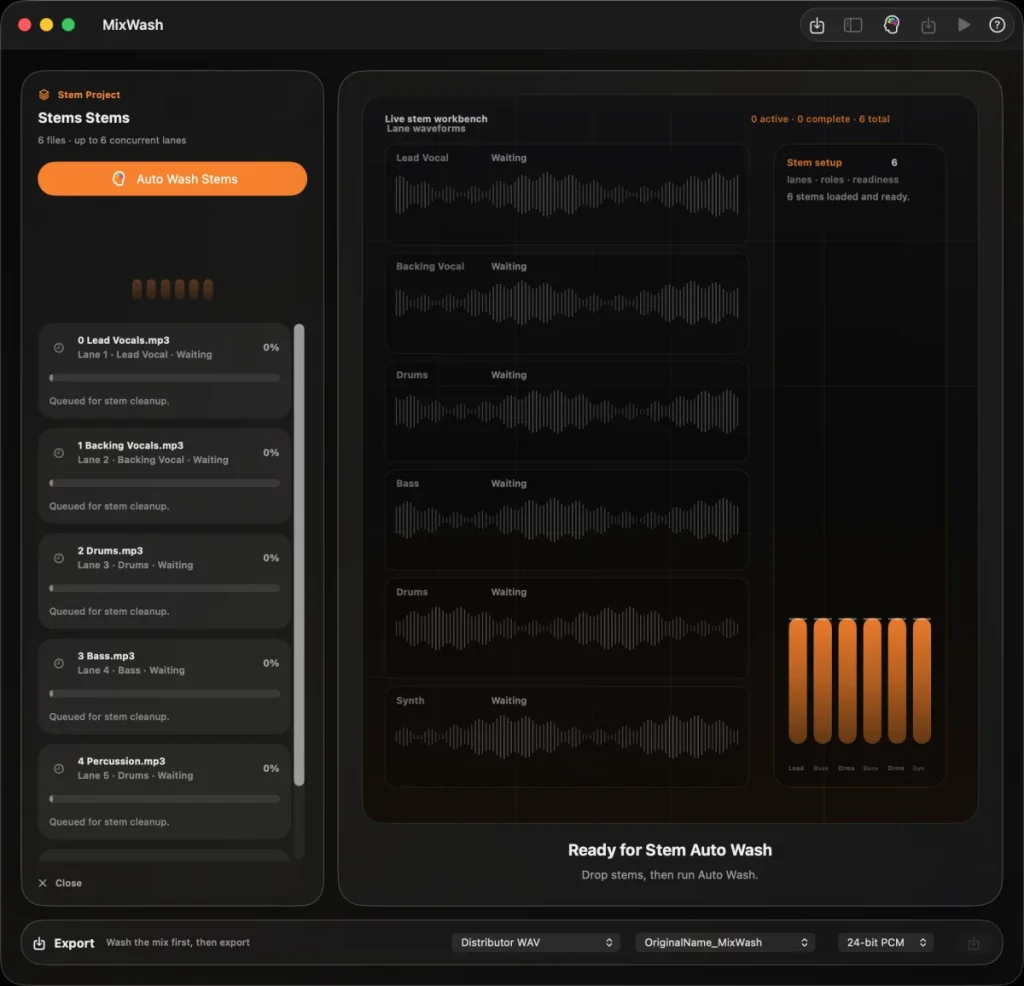The image size is (1024, 986).
Task: Click the Lead orange level meter bar
Action: (797, 680)
